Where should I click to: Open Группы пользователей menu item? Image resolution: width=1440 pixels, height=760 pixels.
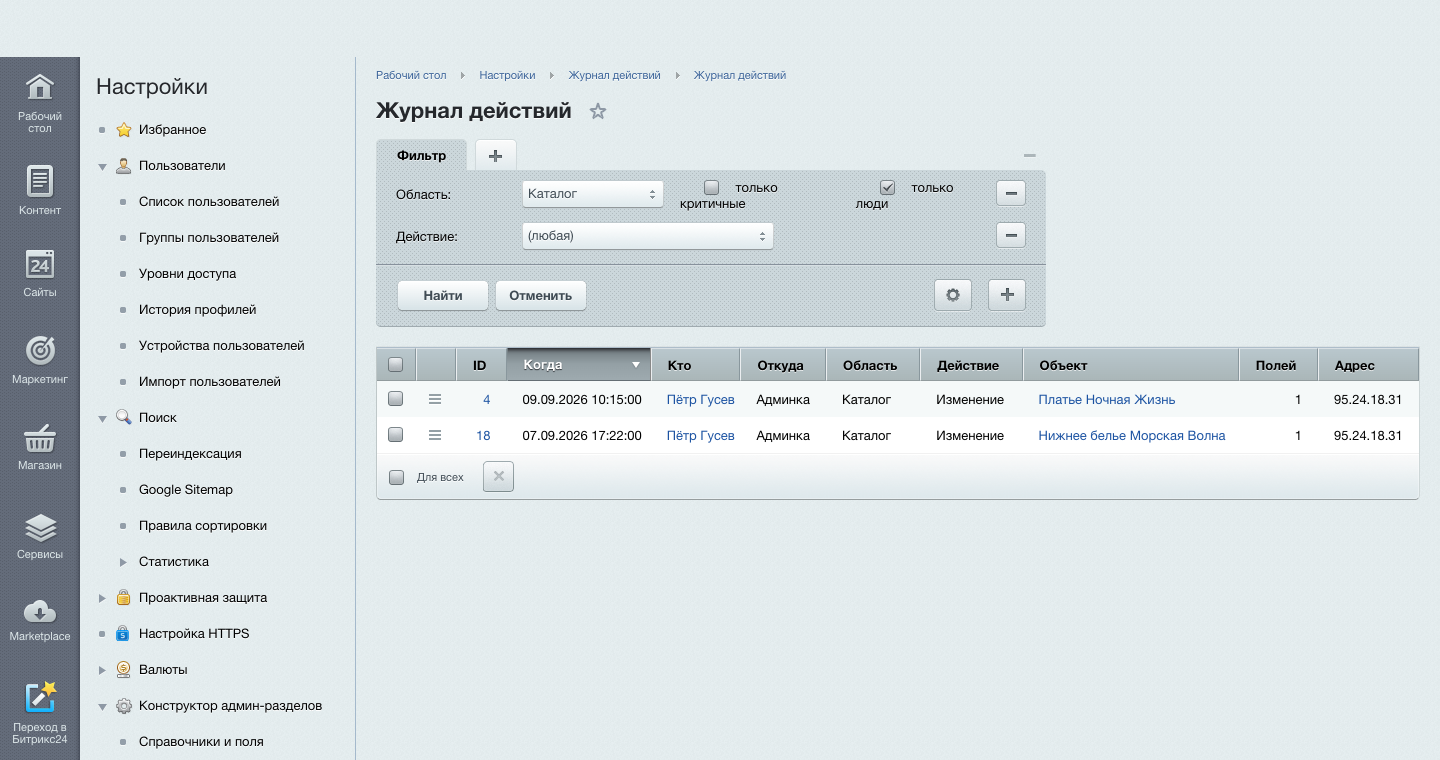[x=209, y=238]
